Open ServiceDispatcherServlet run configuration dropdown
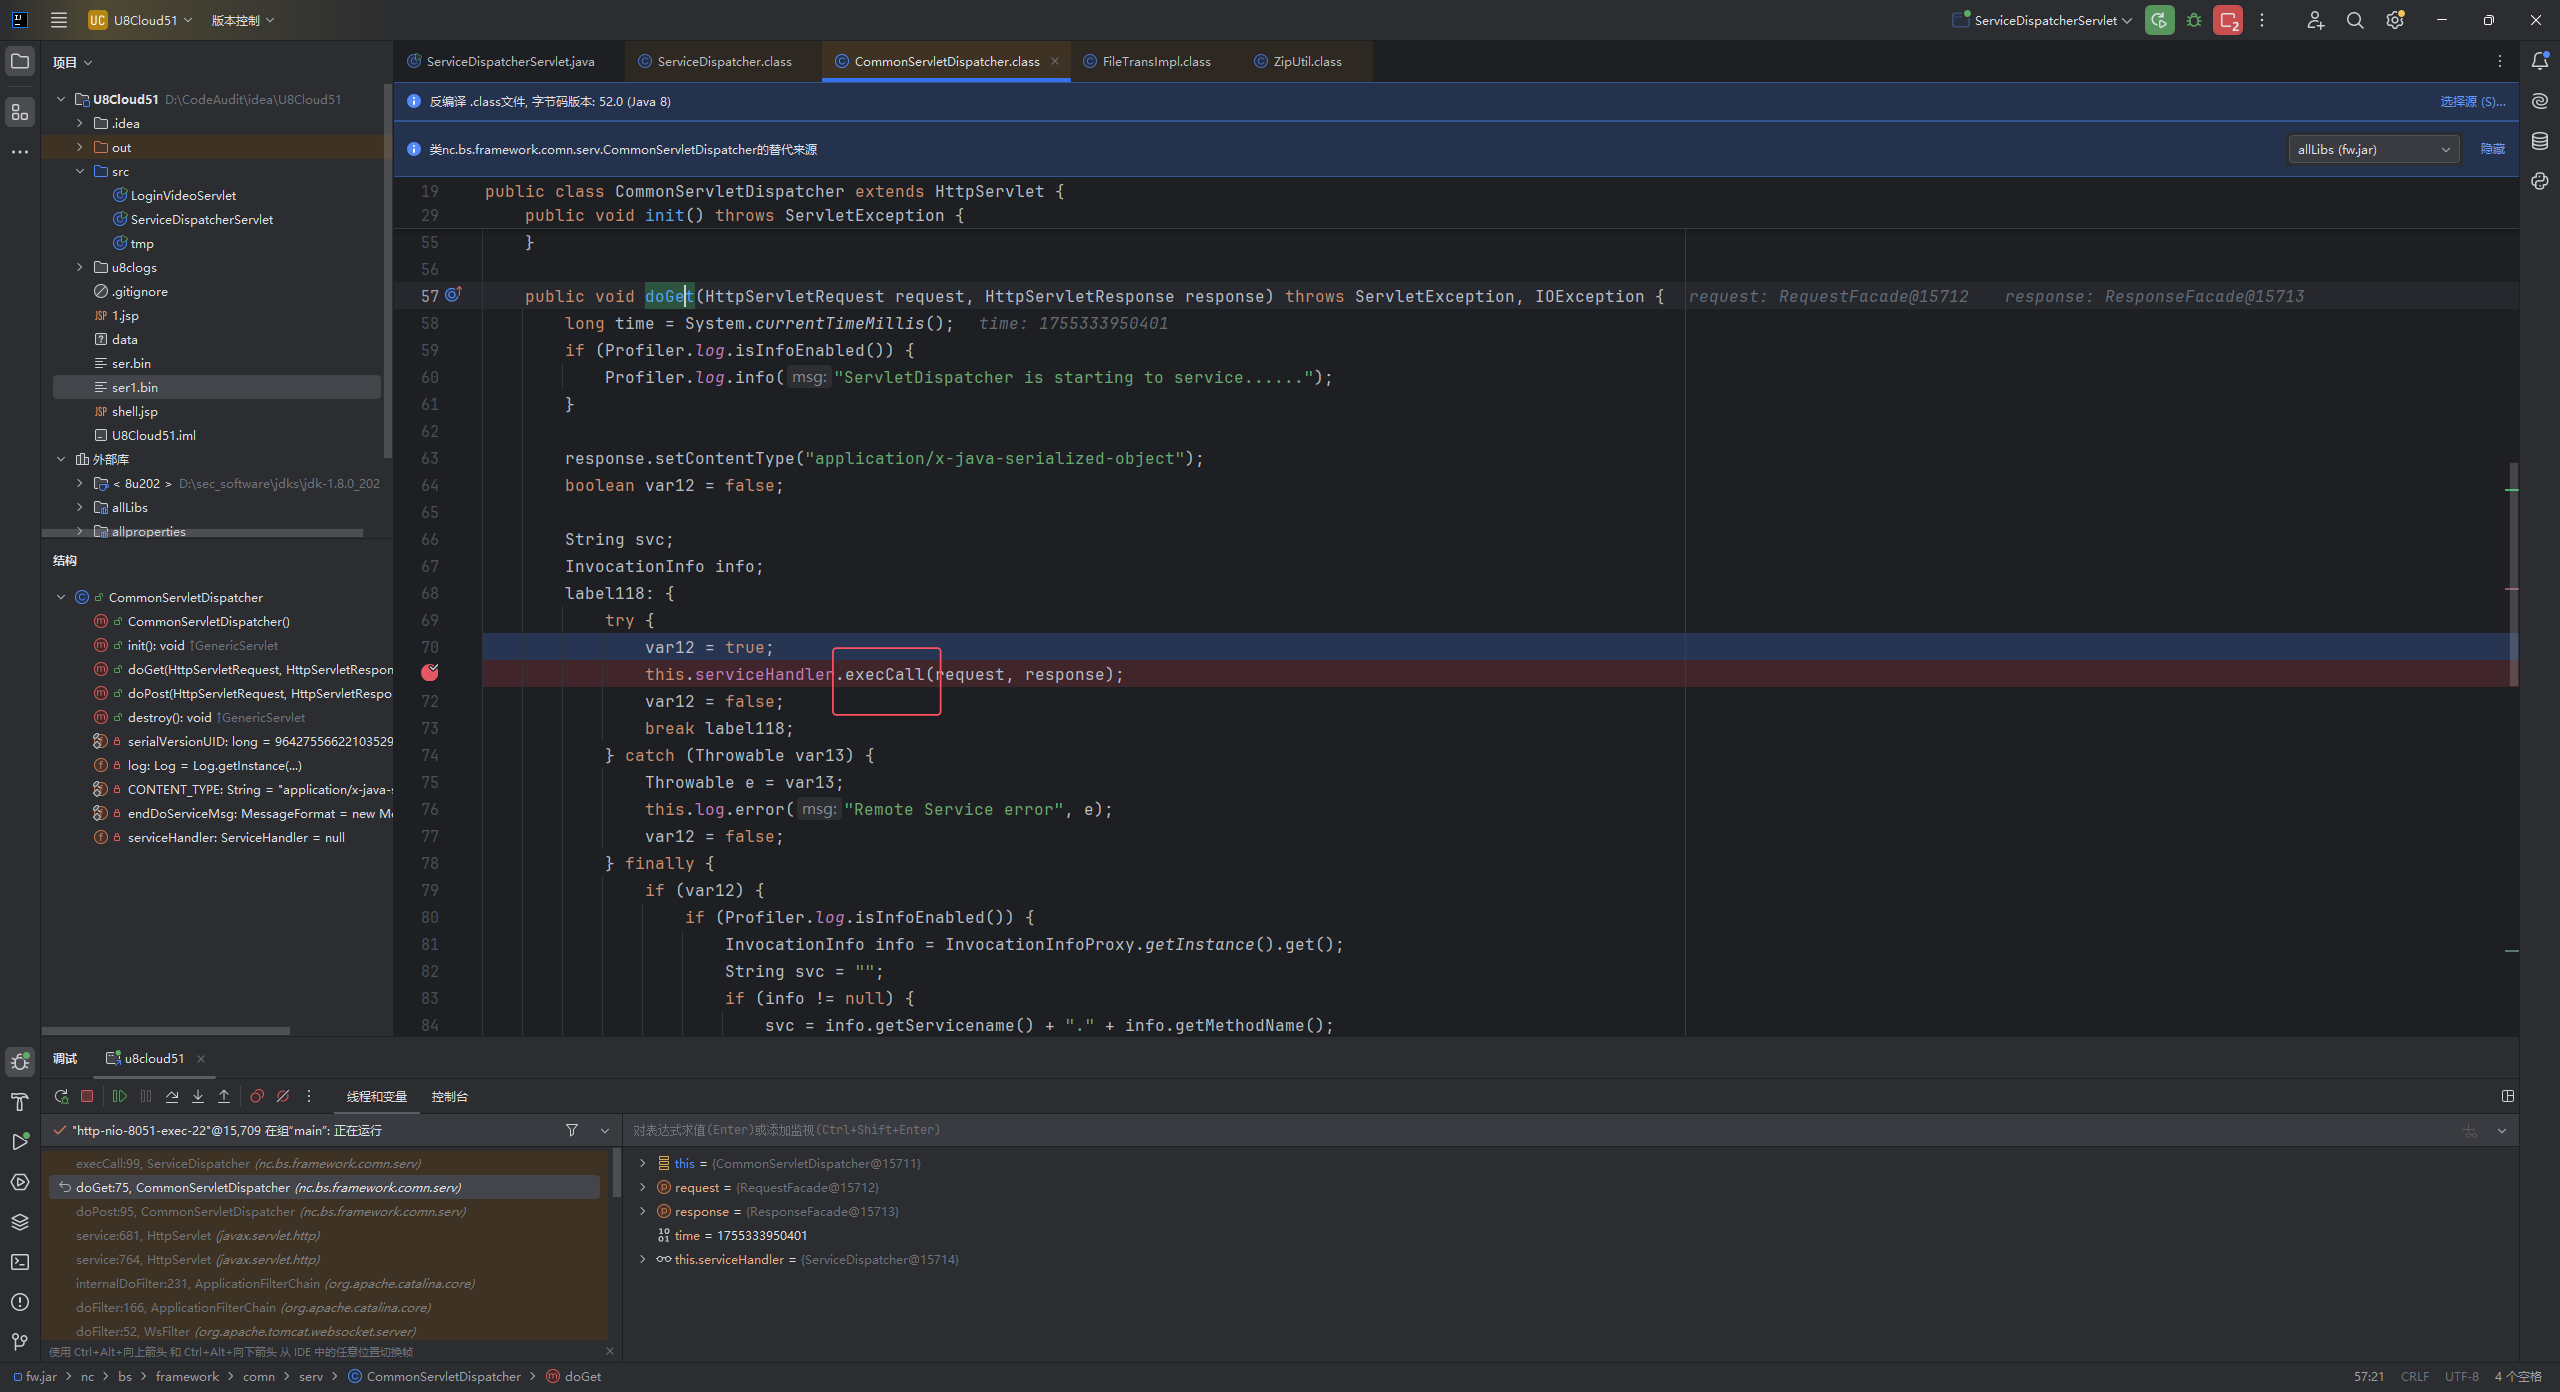The height and width of the screenshot is (1392, 2560). 2042,20
